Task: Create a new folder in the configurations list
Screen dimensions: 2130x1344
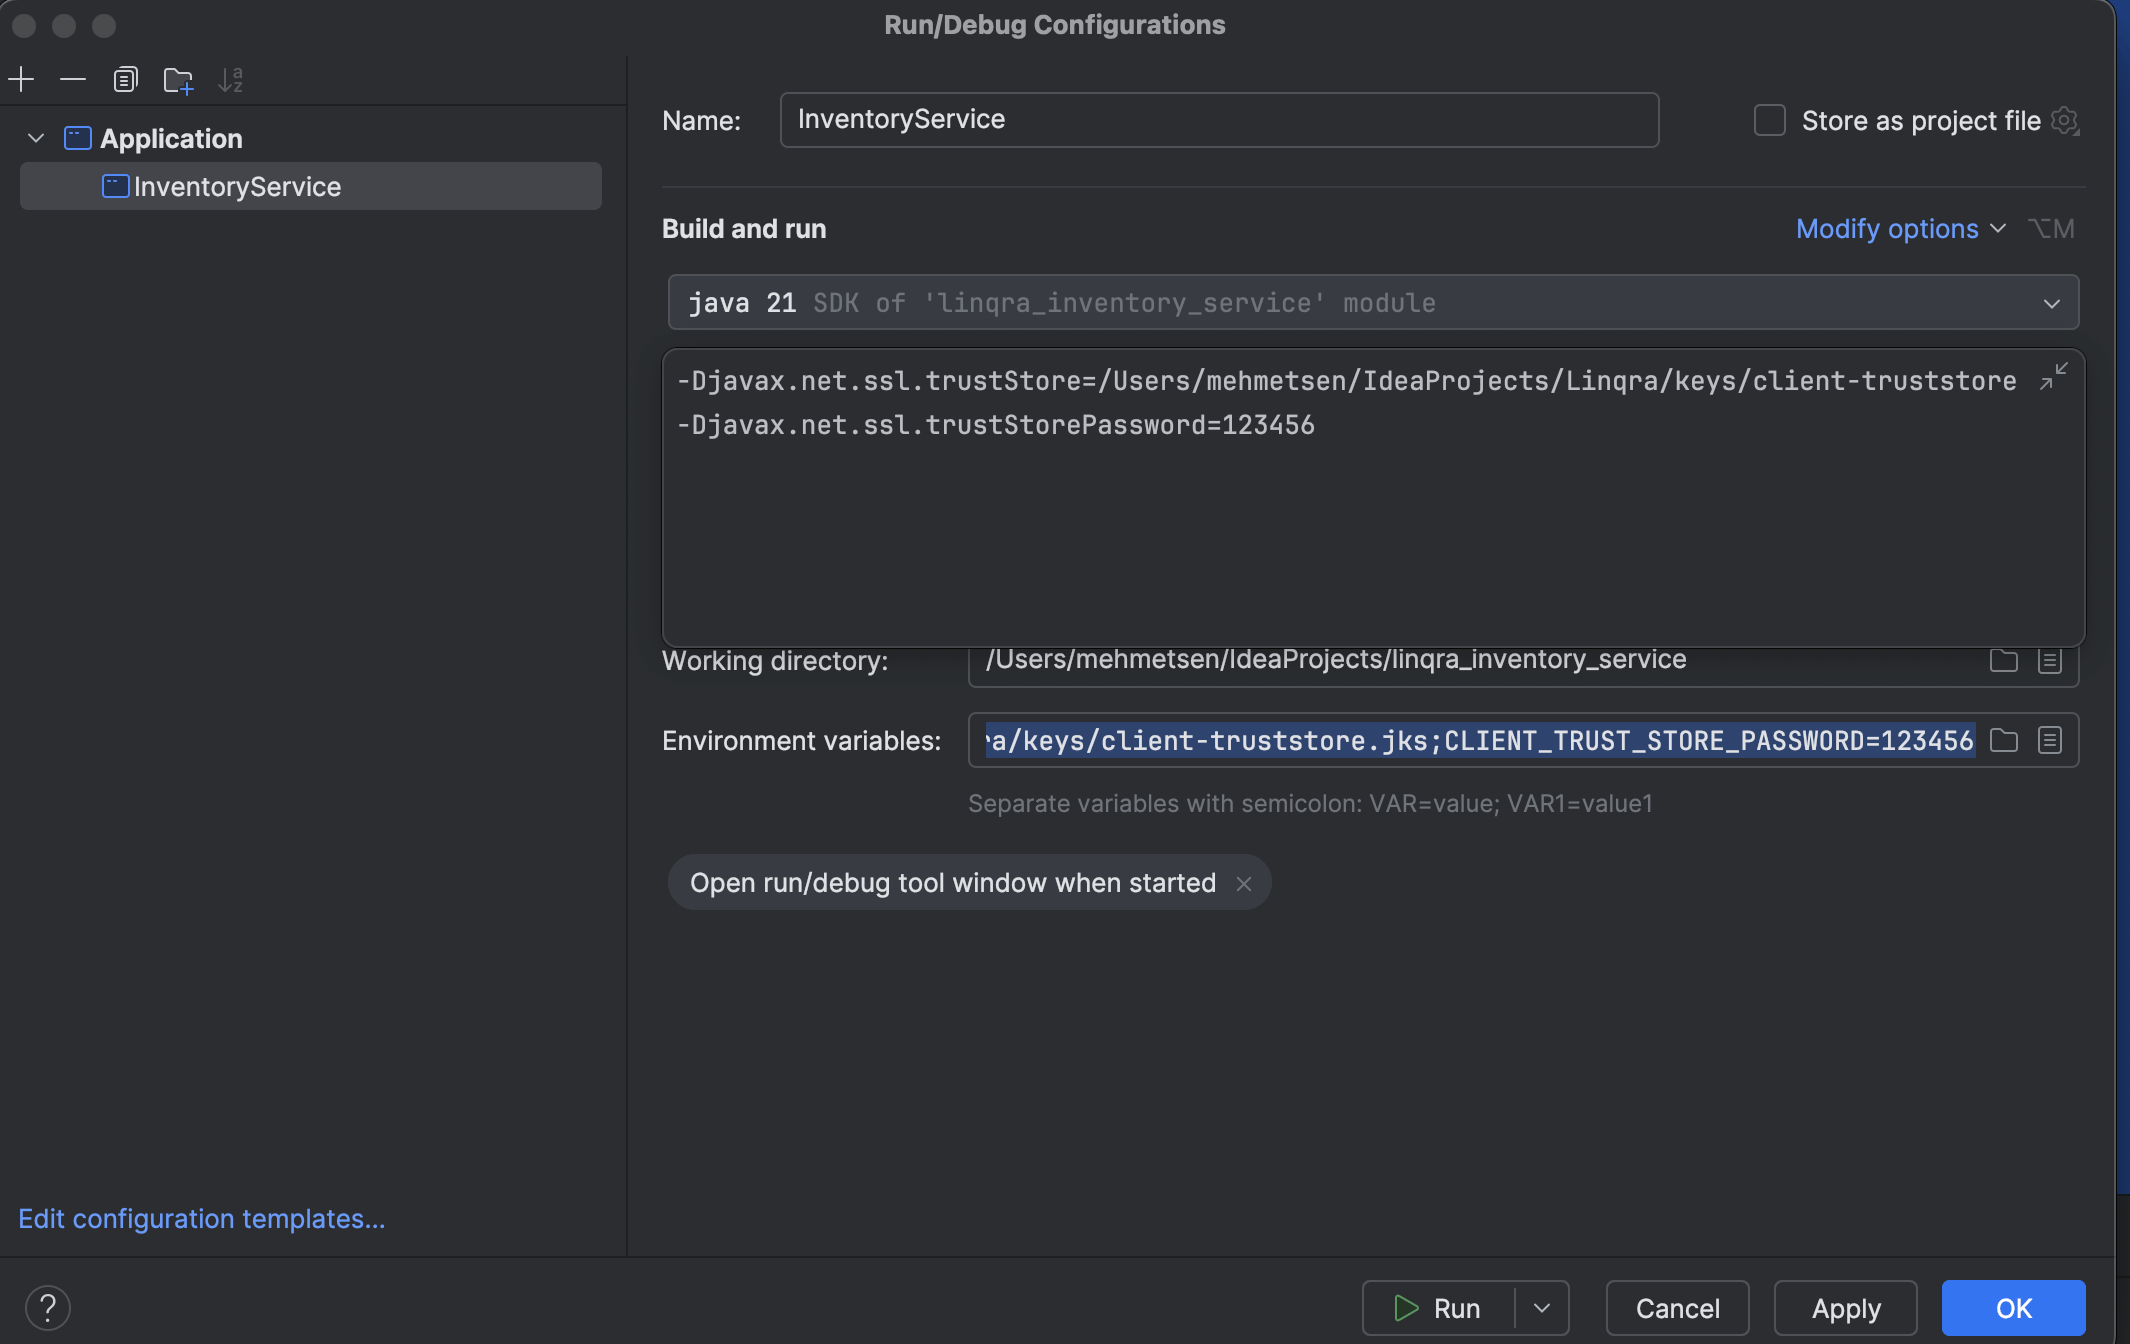Action: point(178,79)
